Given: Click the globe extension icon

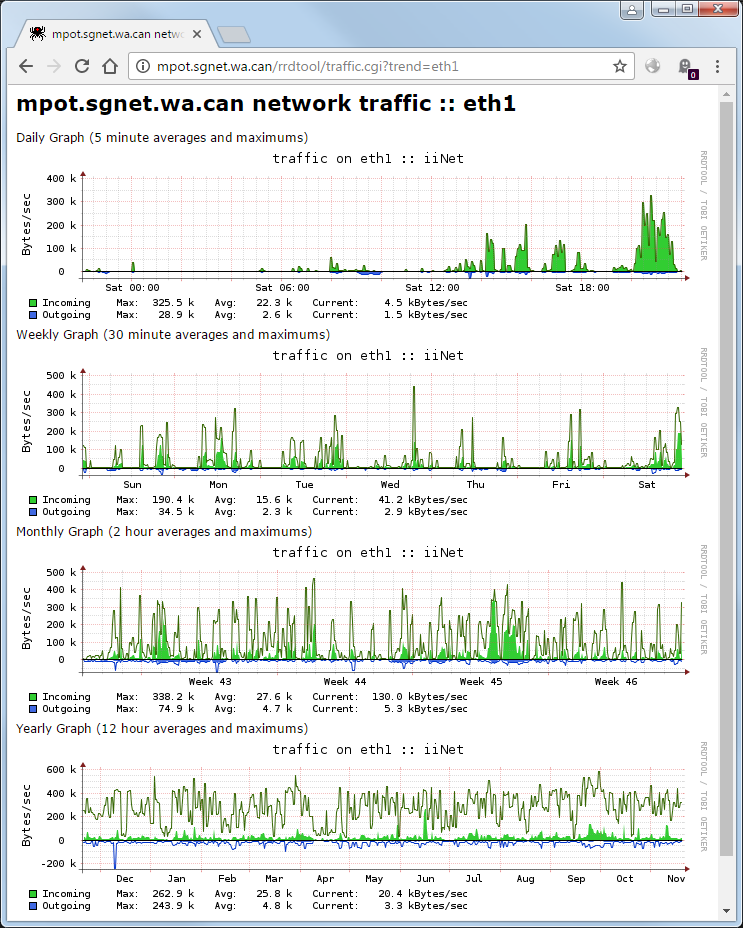Looking at the screenshot, I should 652,66.
